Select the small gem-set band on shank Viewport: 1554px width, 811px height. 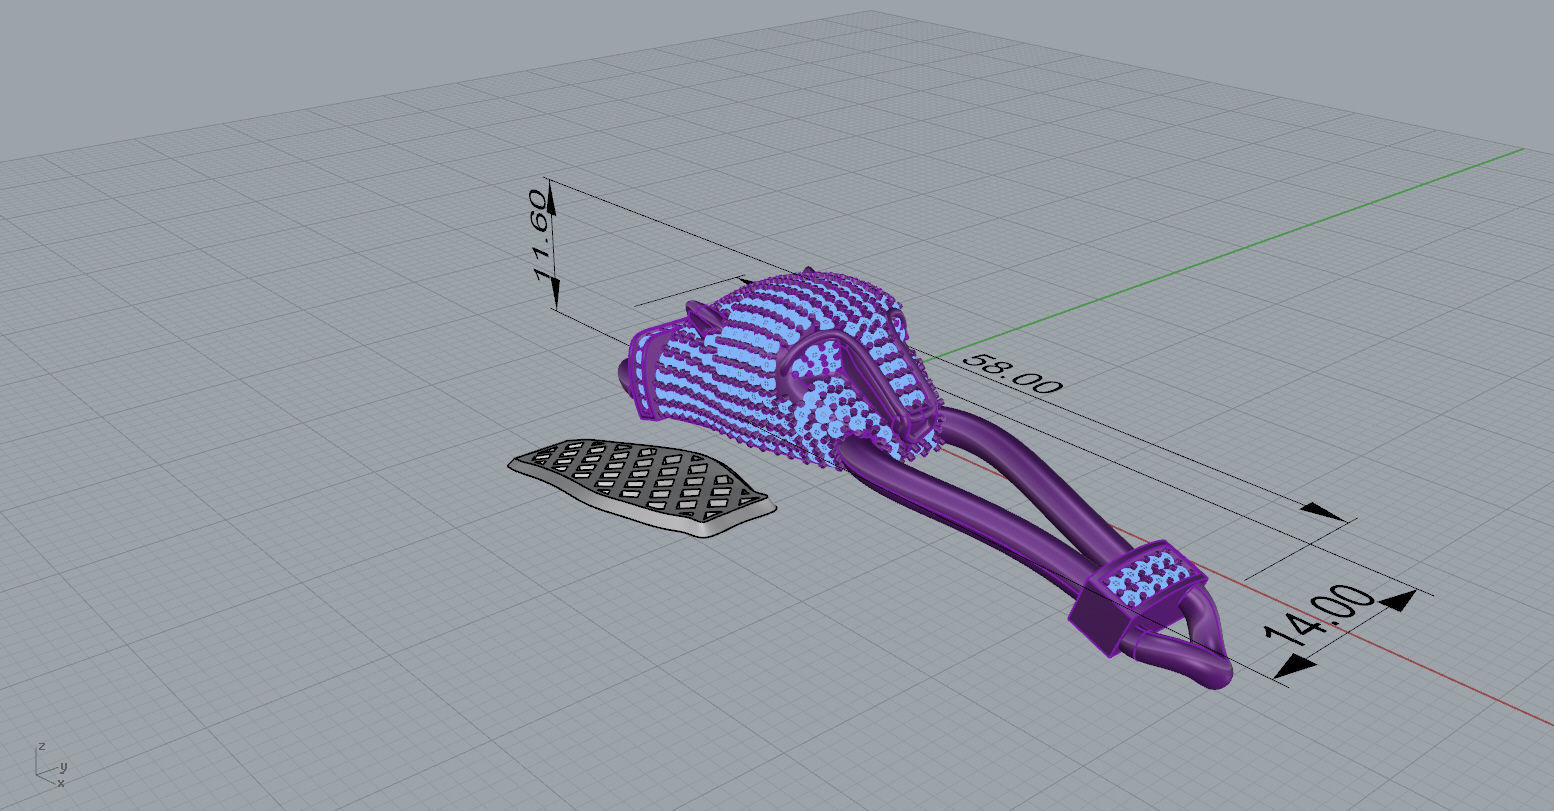1136,597
